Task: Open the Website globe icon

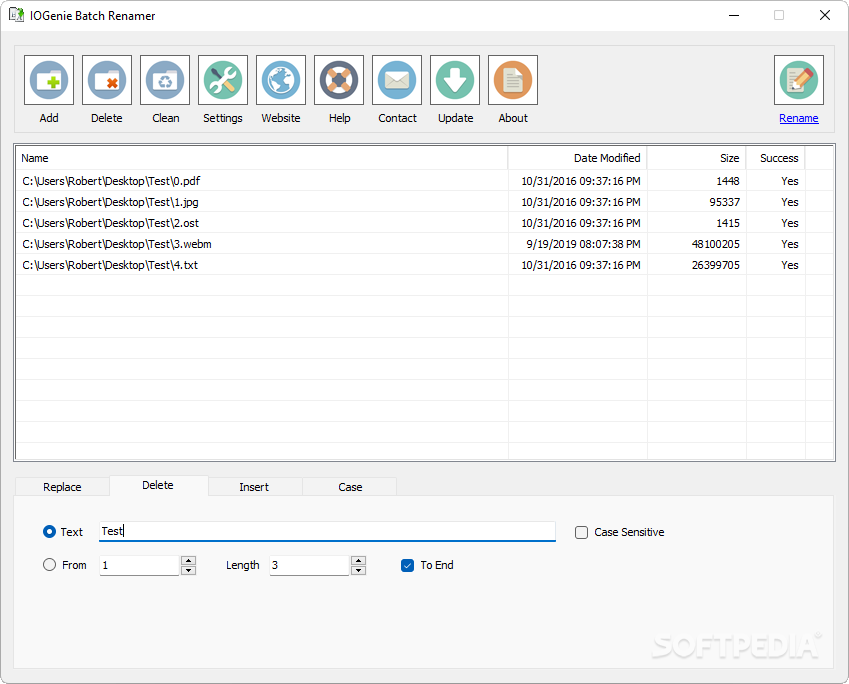Action: point(280,80)
